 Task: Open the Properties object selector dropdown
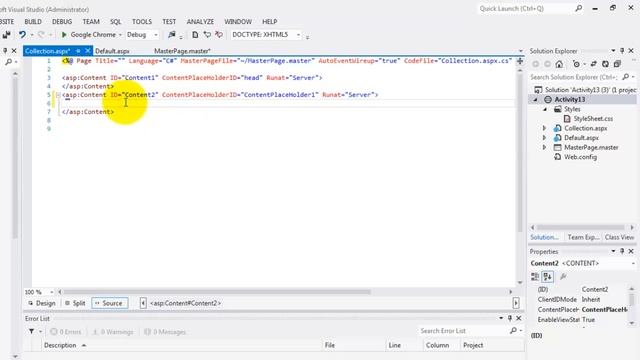[x=633, y=264]
